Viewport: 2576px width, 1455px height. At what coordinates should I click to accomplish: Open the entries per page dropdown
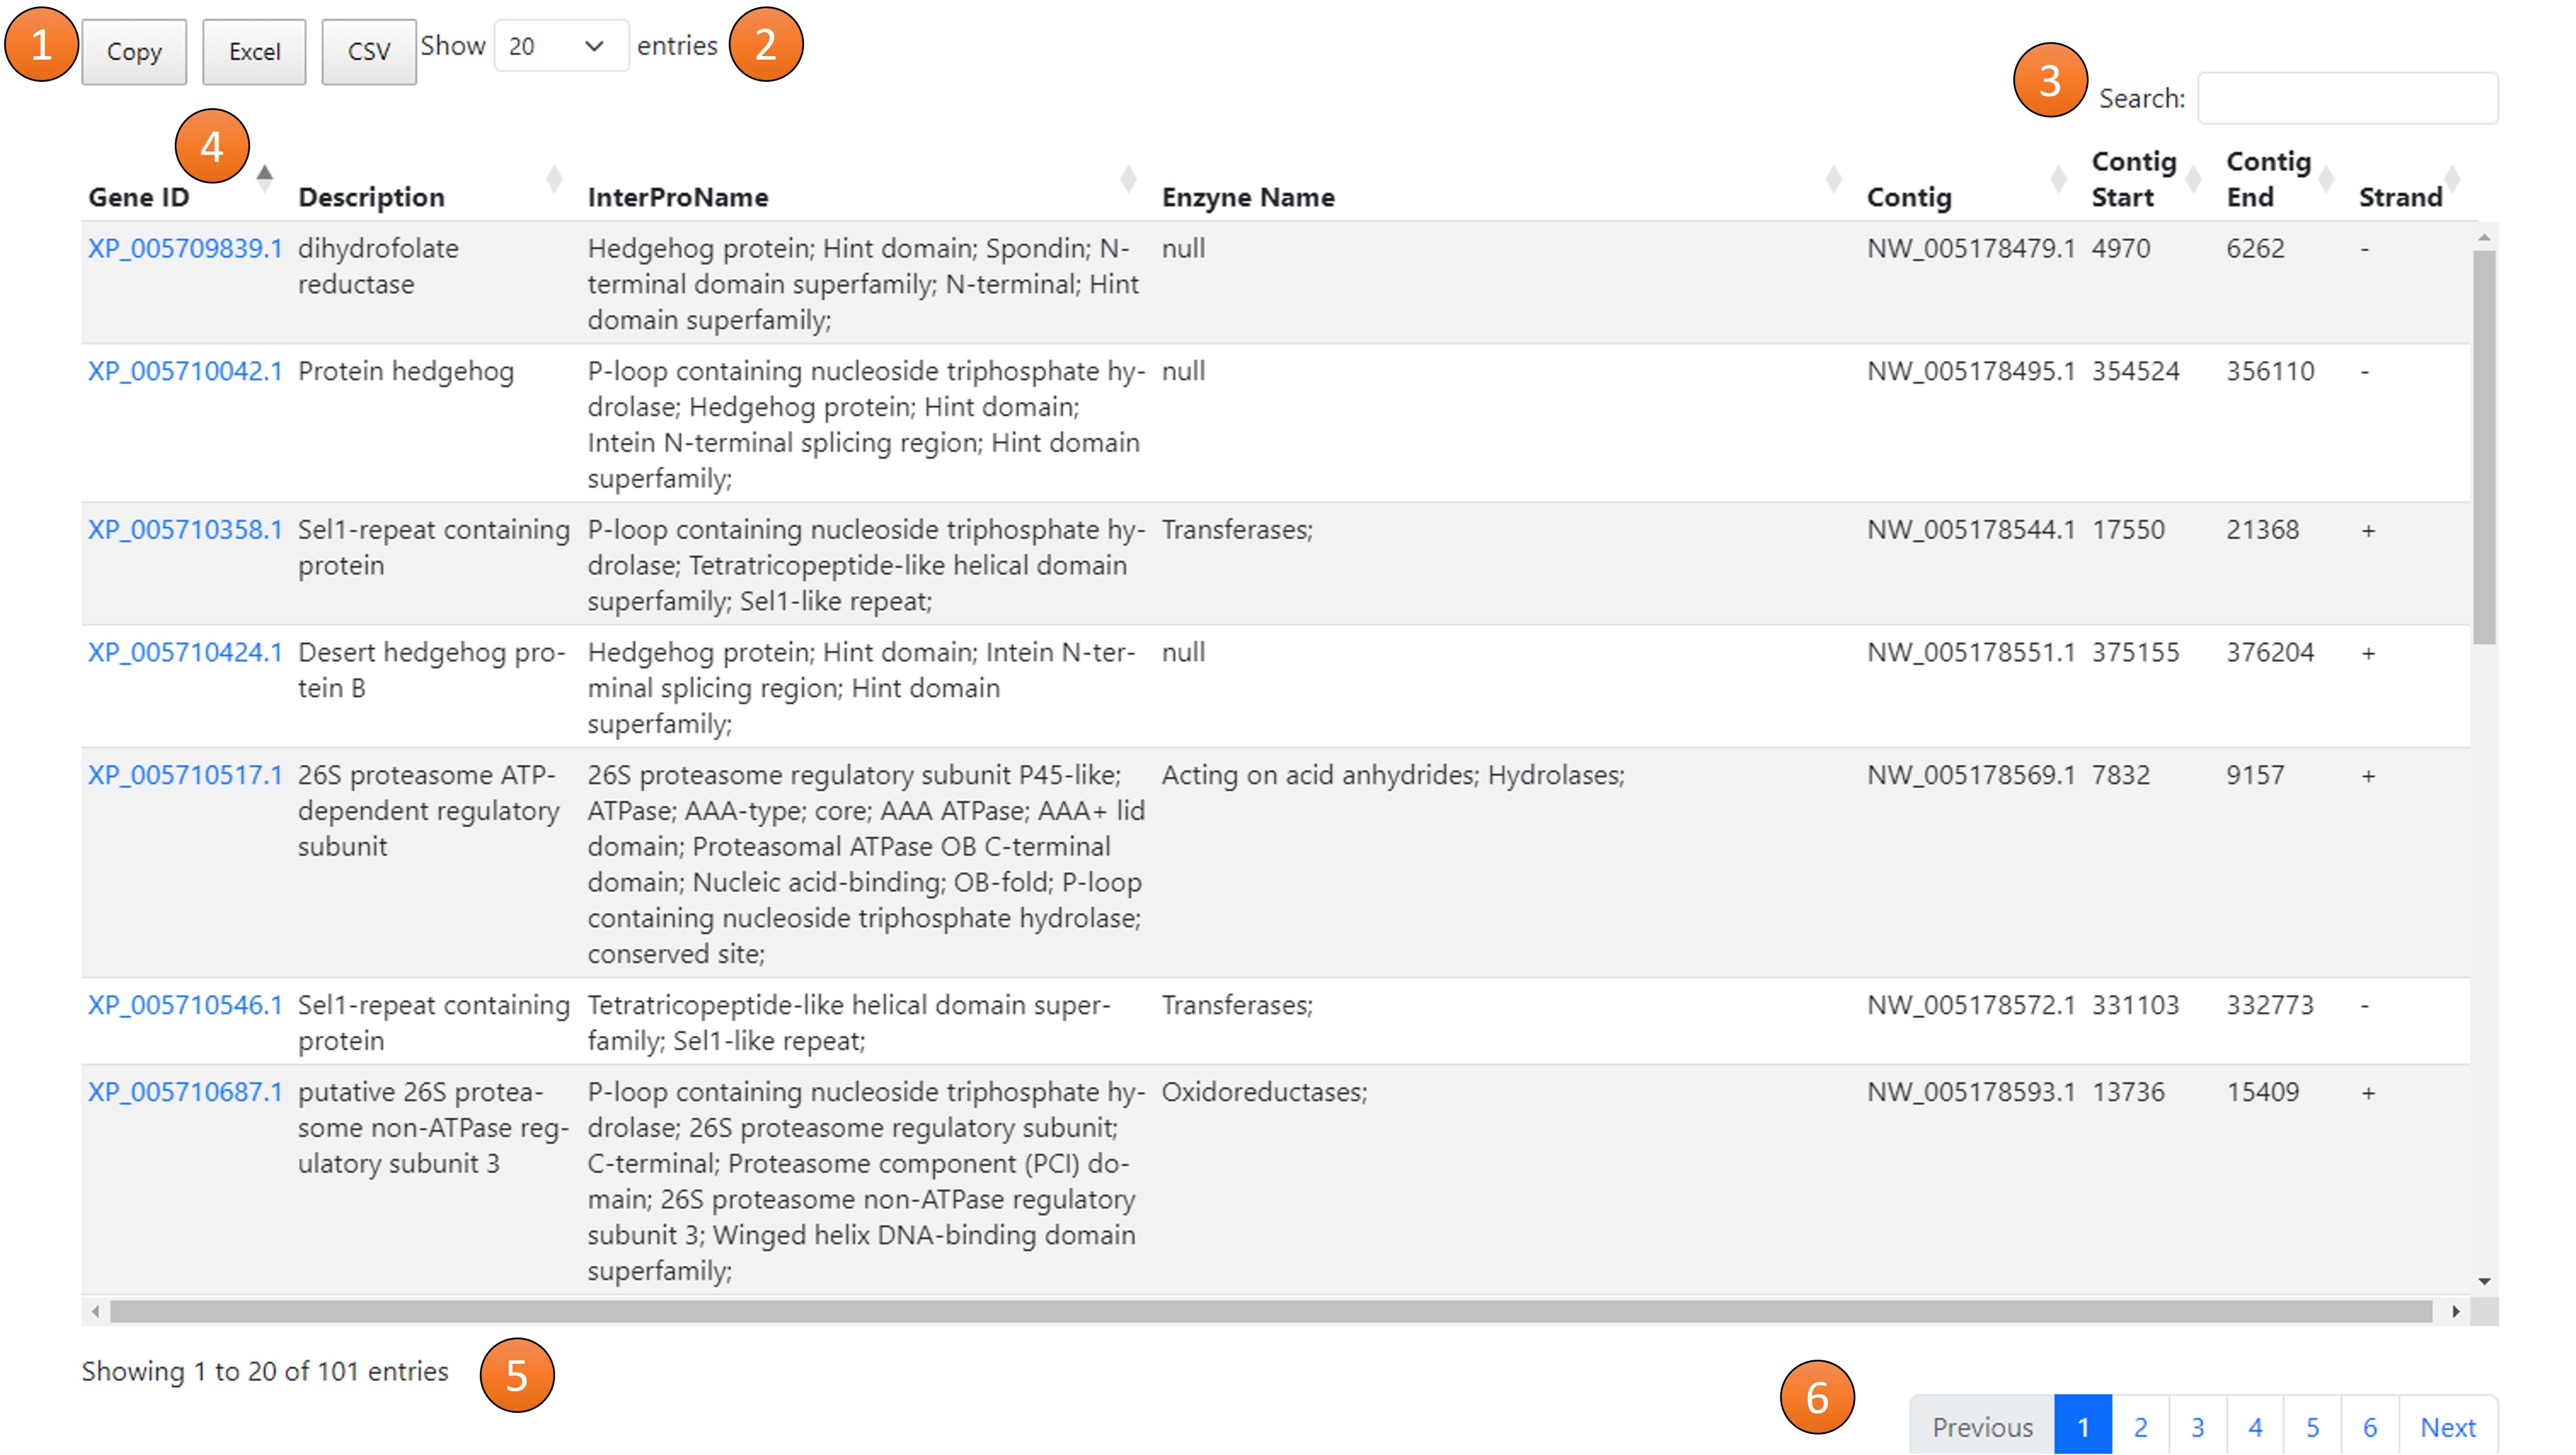pyautogui.click(x=554, y=48)
